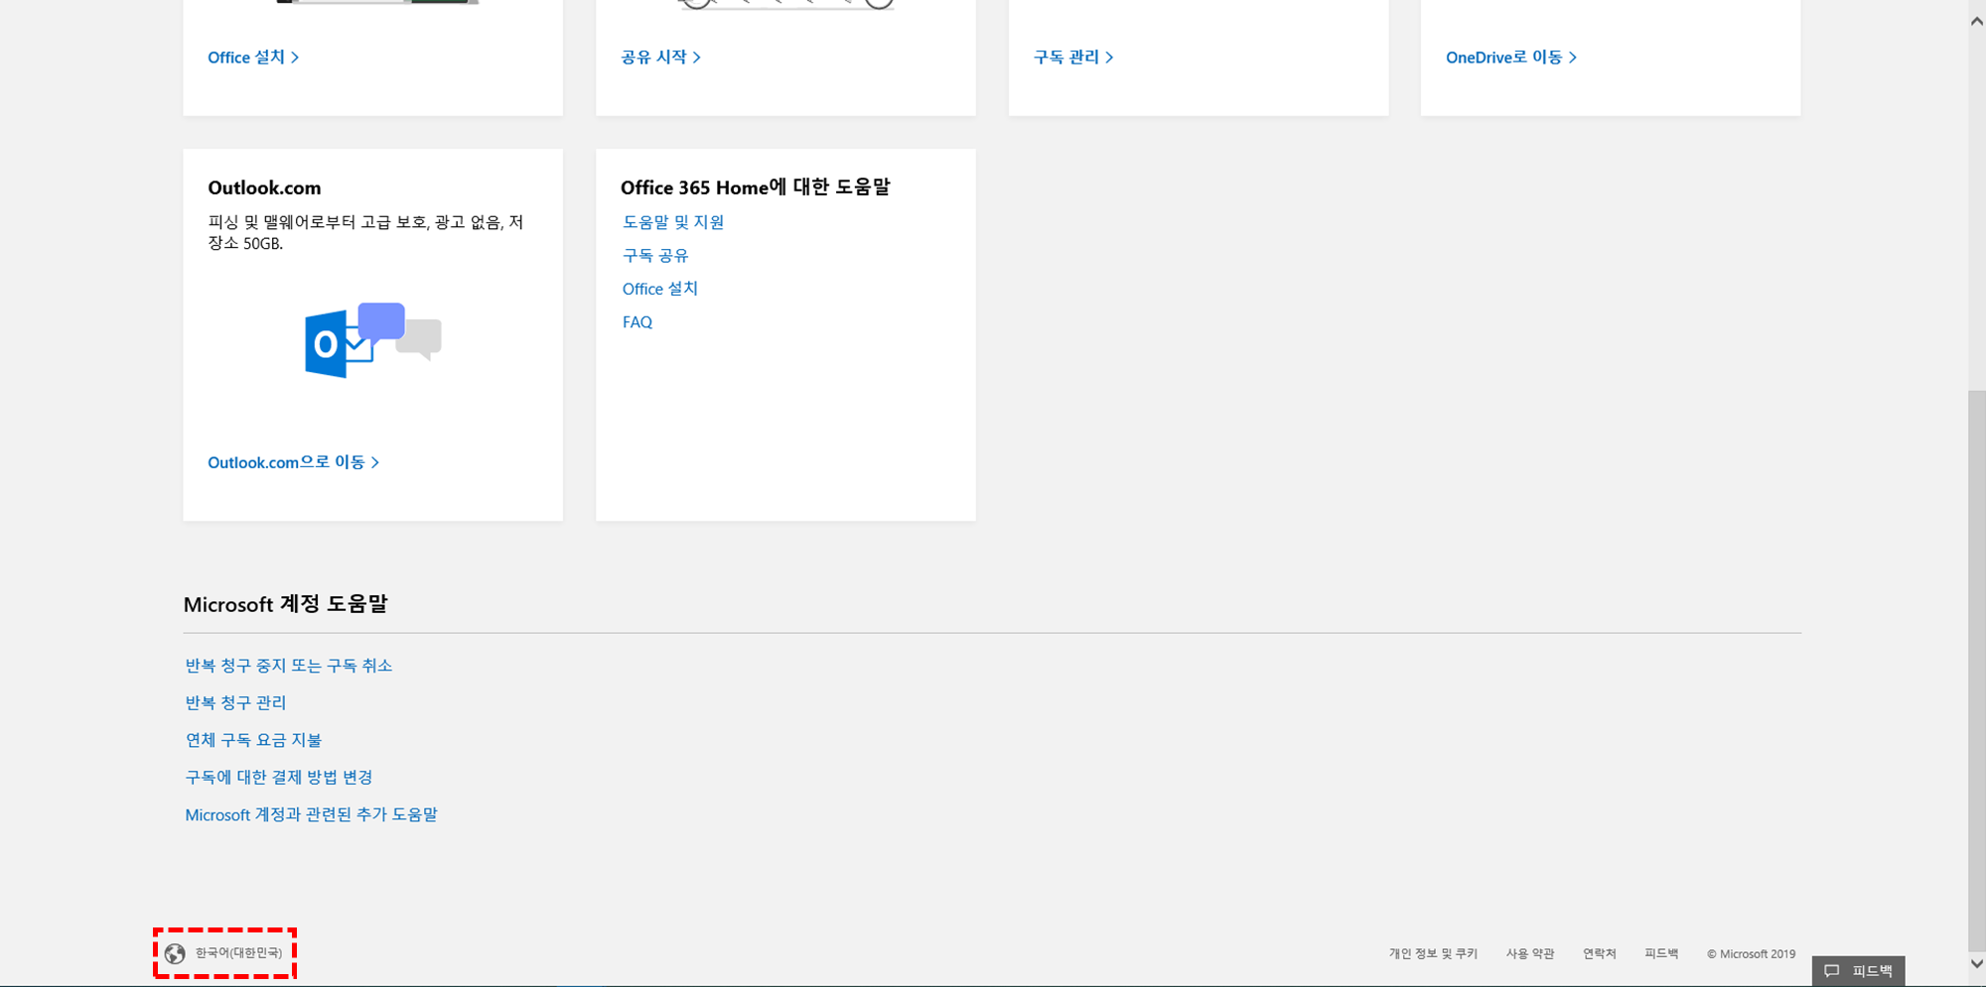Image resolution: width=1986 pixels, height=987 pixels.
Task: Open the 연락처 footer link
Action: click(x=1599, y=954)
